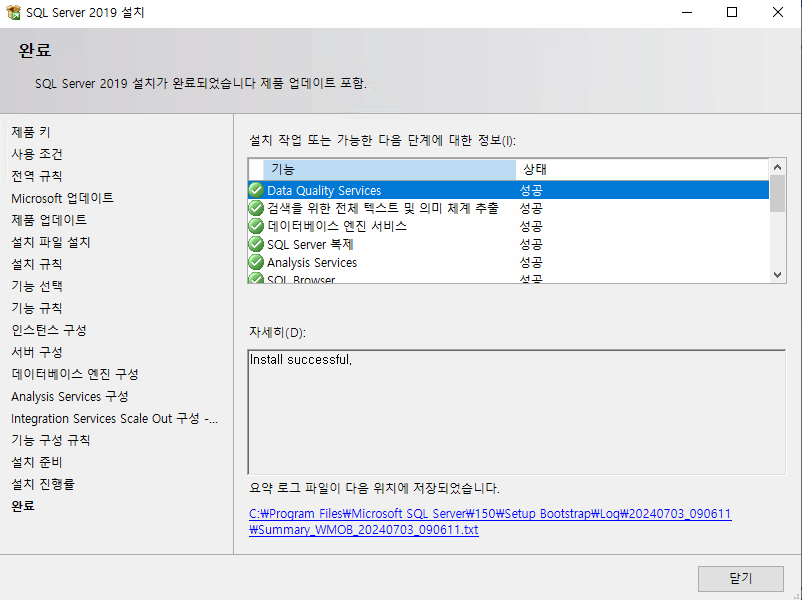Click the Integration Services Scale Out 구성 step
The image size is (802, 600).
point(115,418)
